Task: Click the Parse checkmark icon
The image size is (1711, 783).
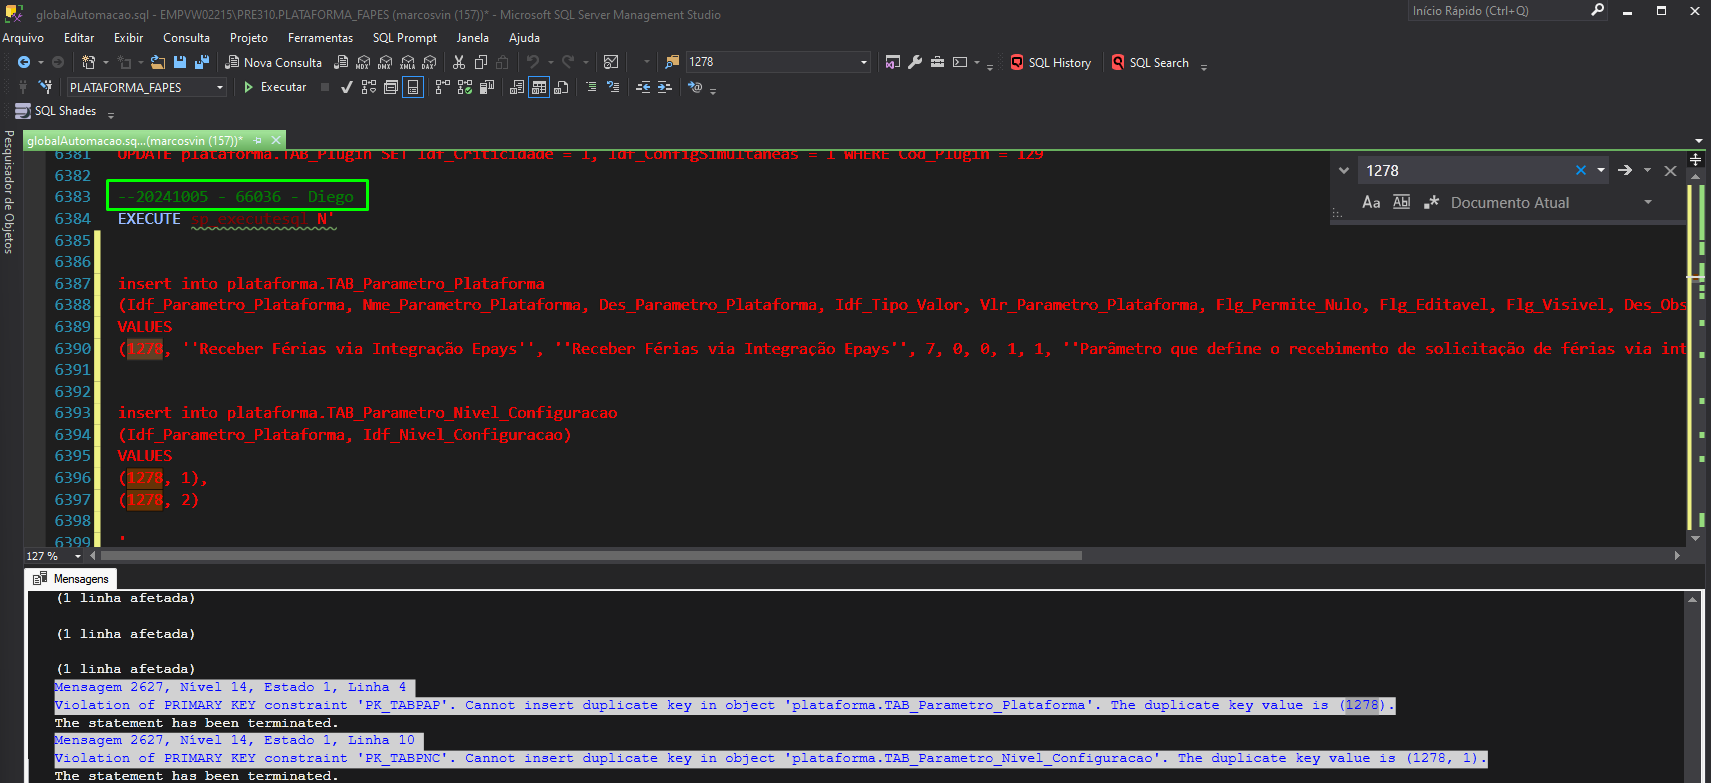Action: (347, 87)
